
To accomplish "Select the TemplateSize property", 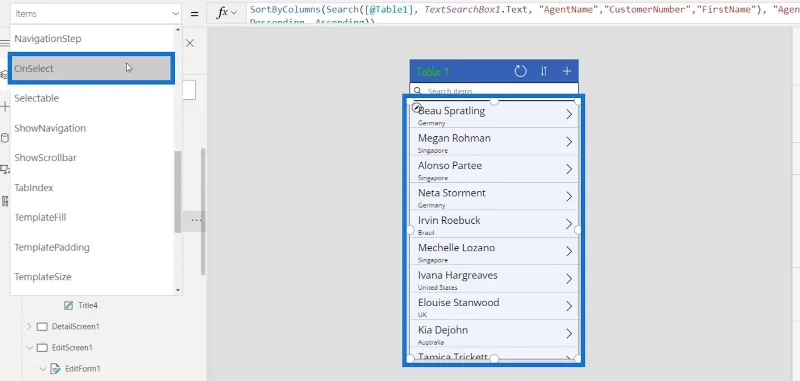I will pos(92,277).
